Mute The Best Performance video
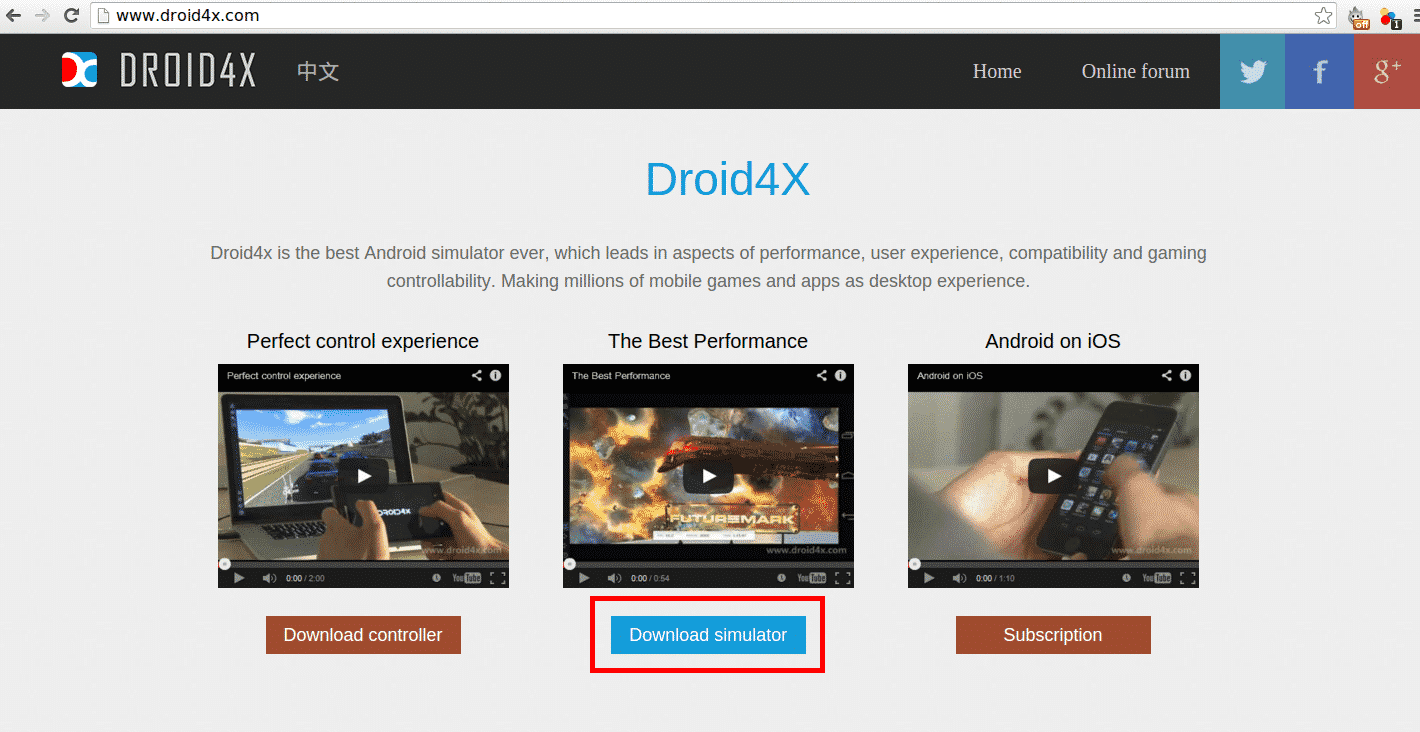Screen dimensions: 1420x732 [x=614, y=578]
